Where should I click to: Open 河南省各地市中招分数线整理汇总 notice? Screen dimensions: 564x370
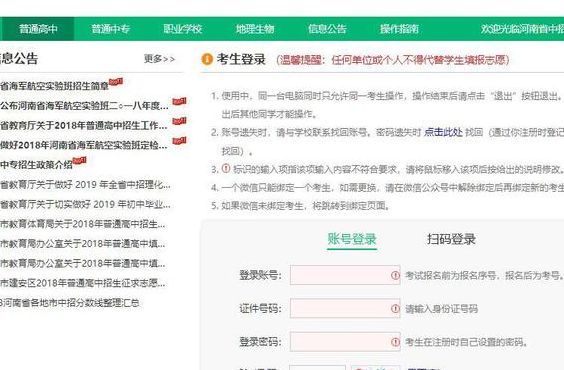pos(69,303)
